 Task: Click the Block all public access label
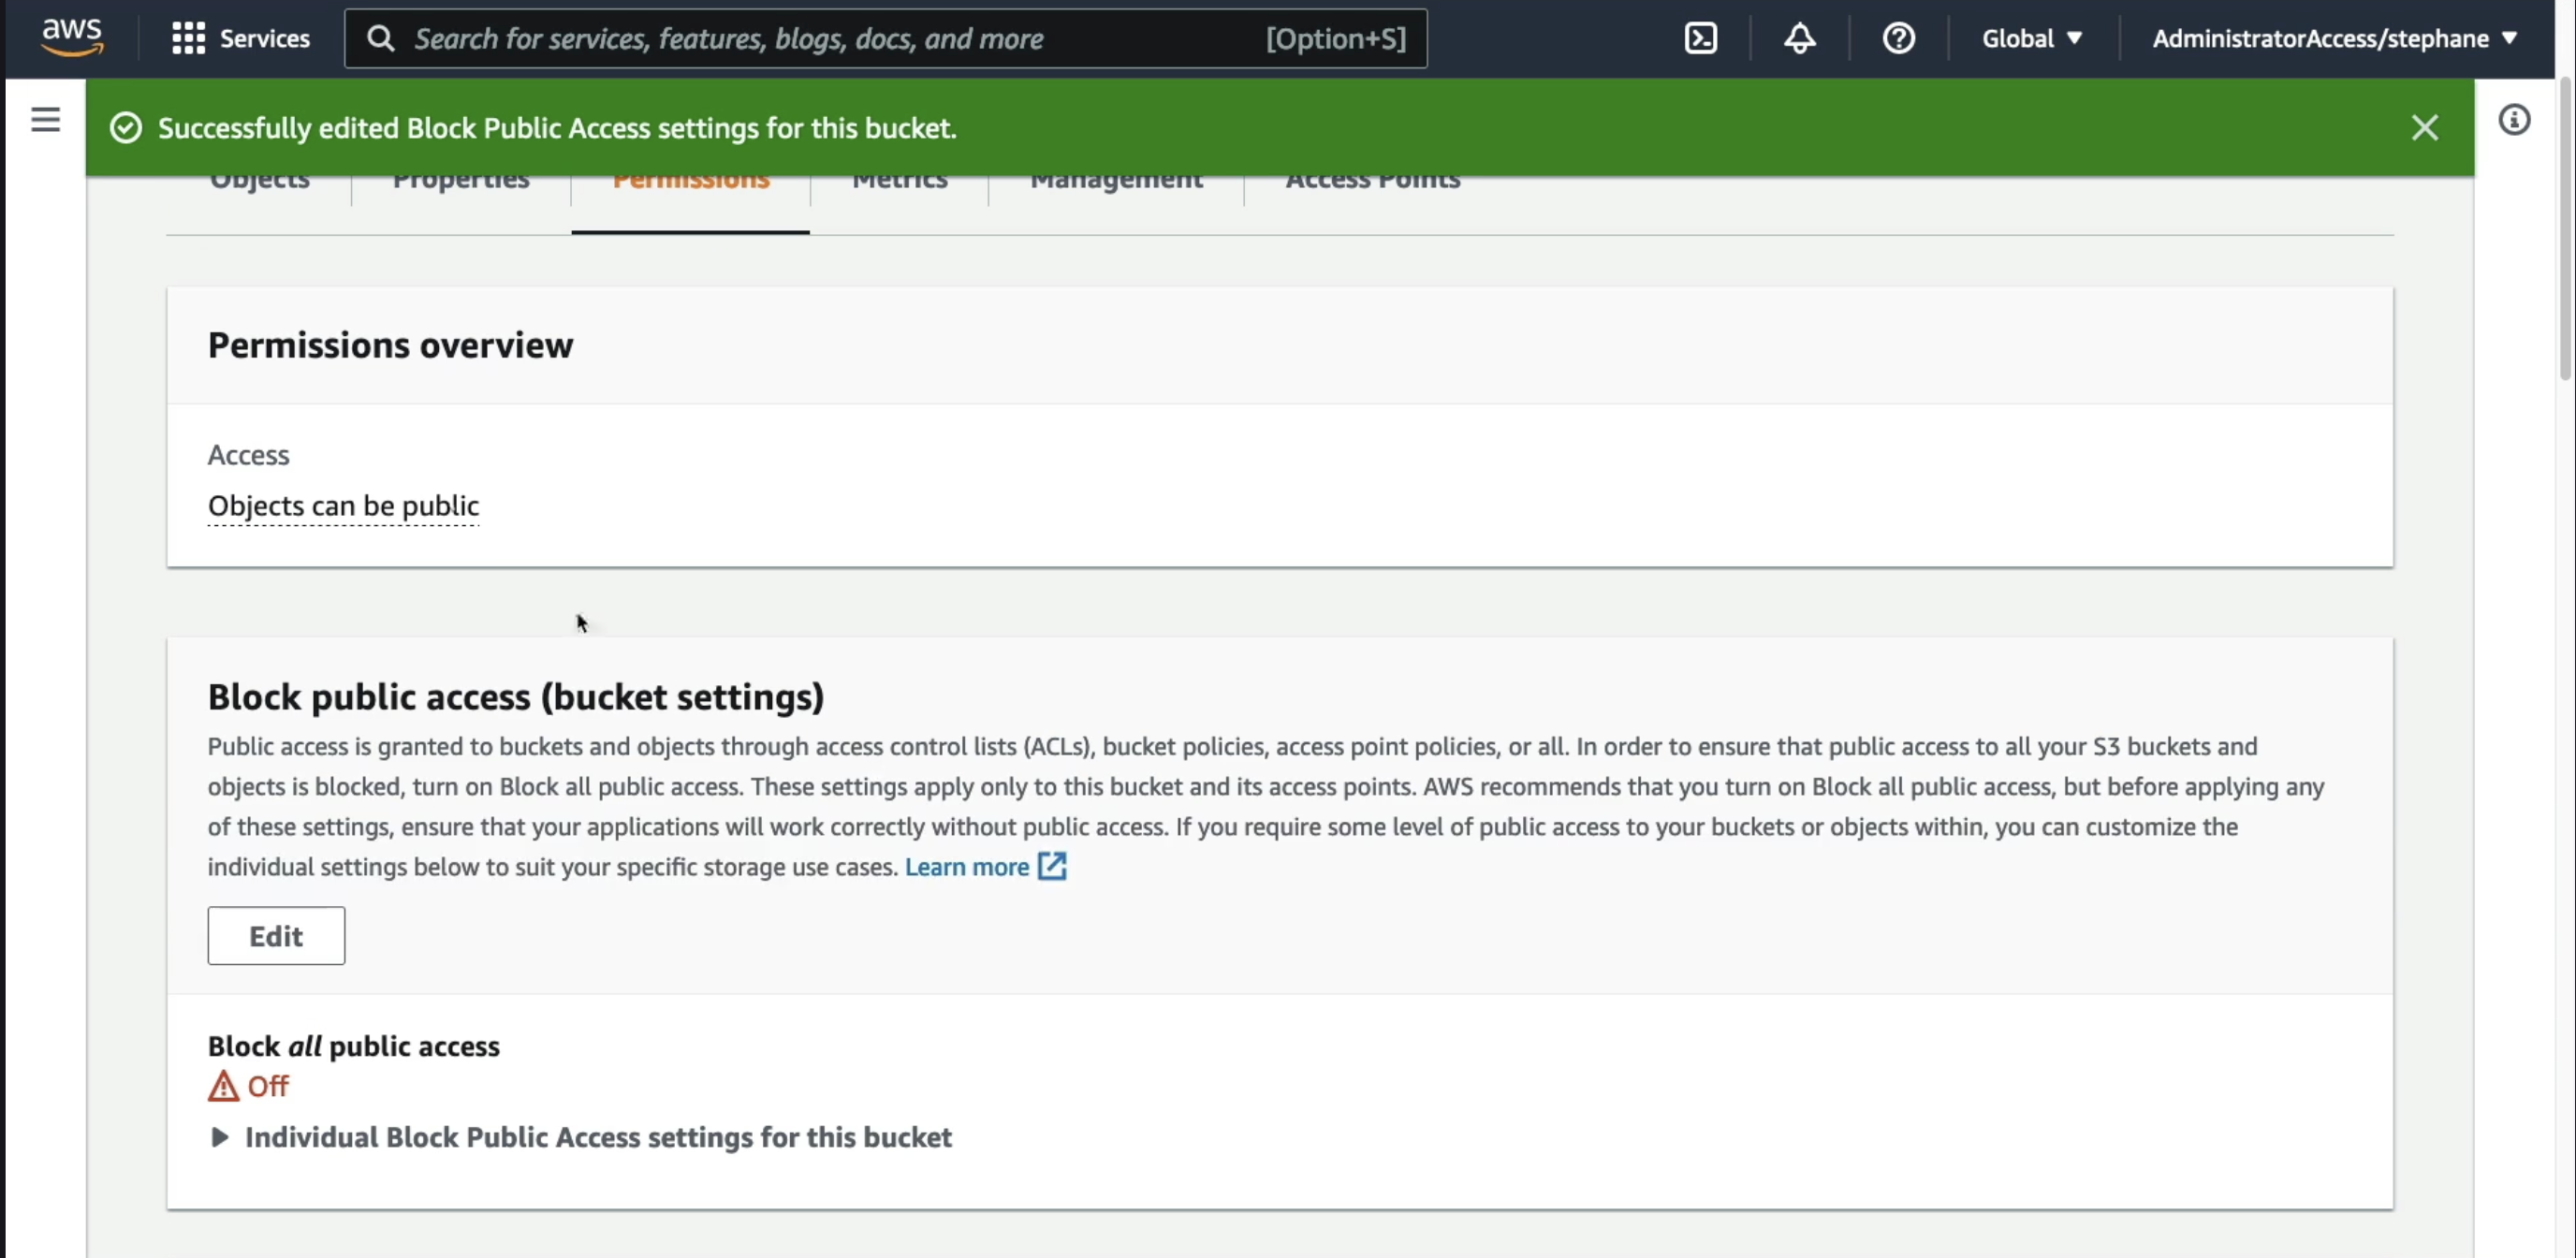354,1046
